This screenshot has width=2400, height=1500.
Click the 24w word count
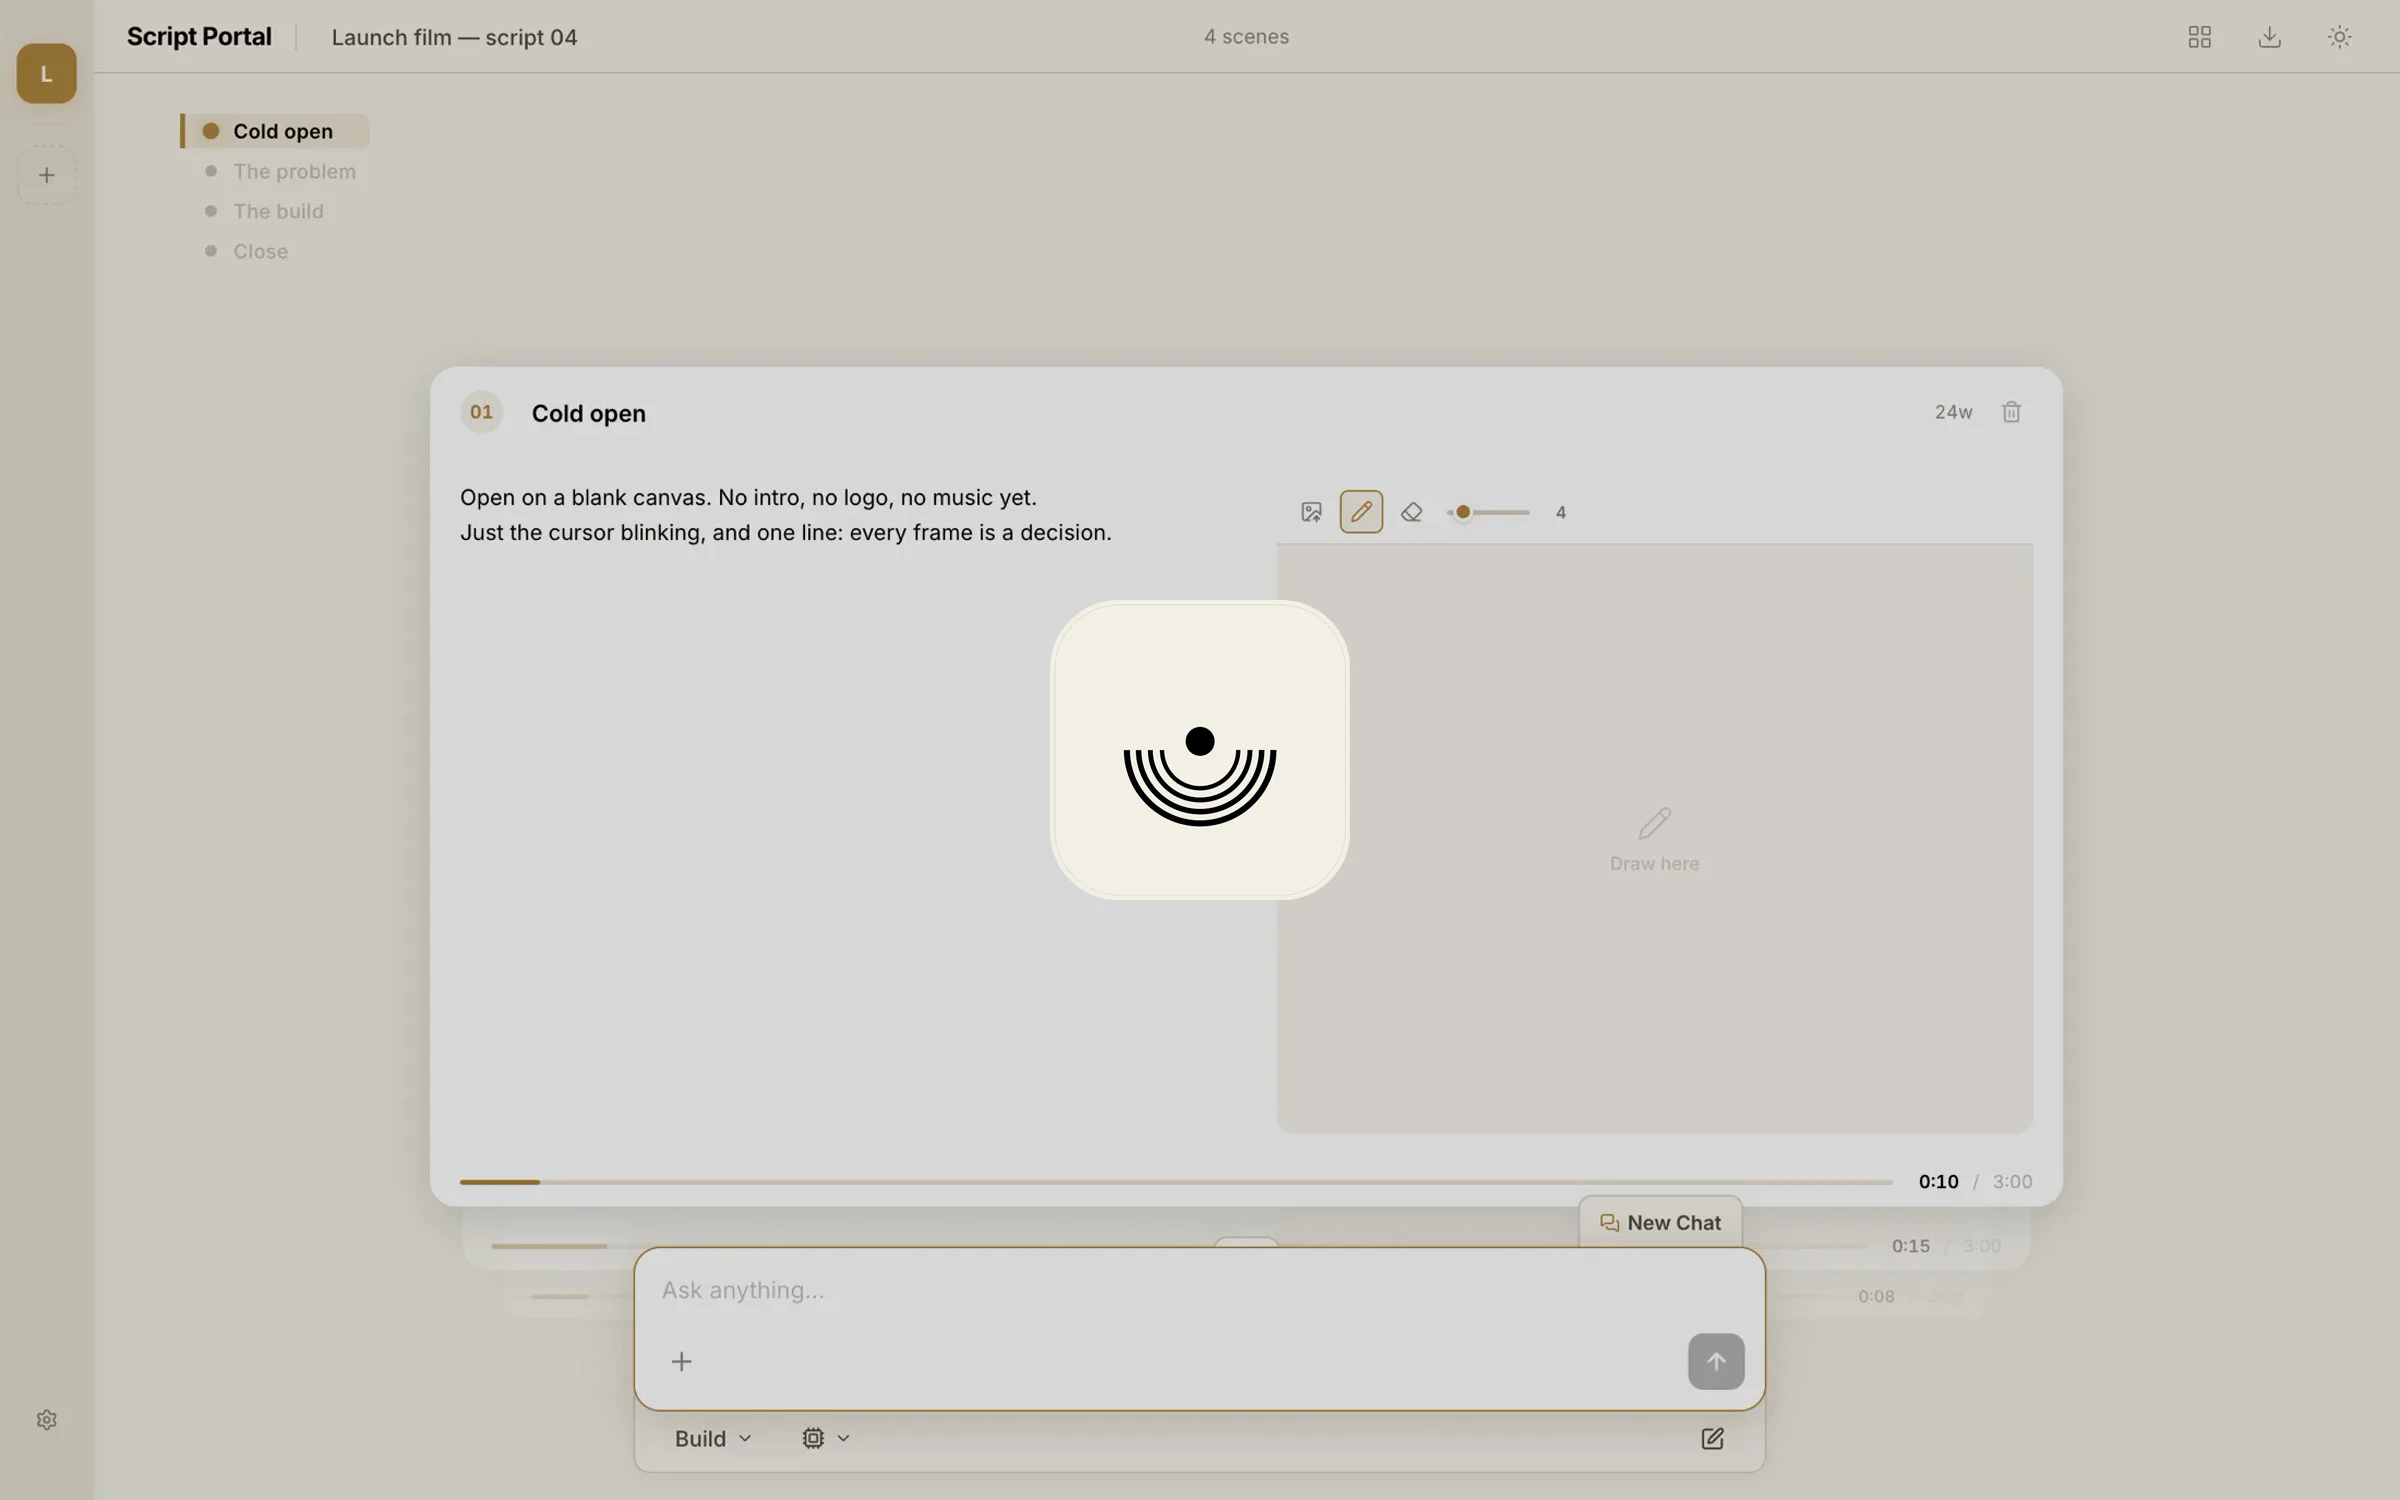point(1953,412)
